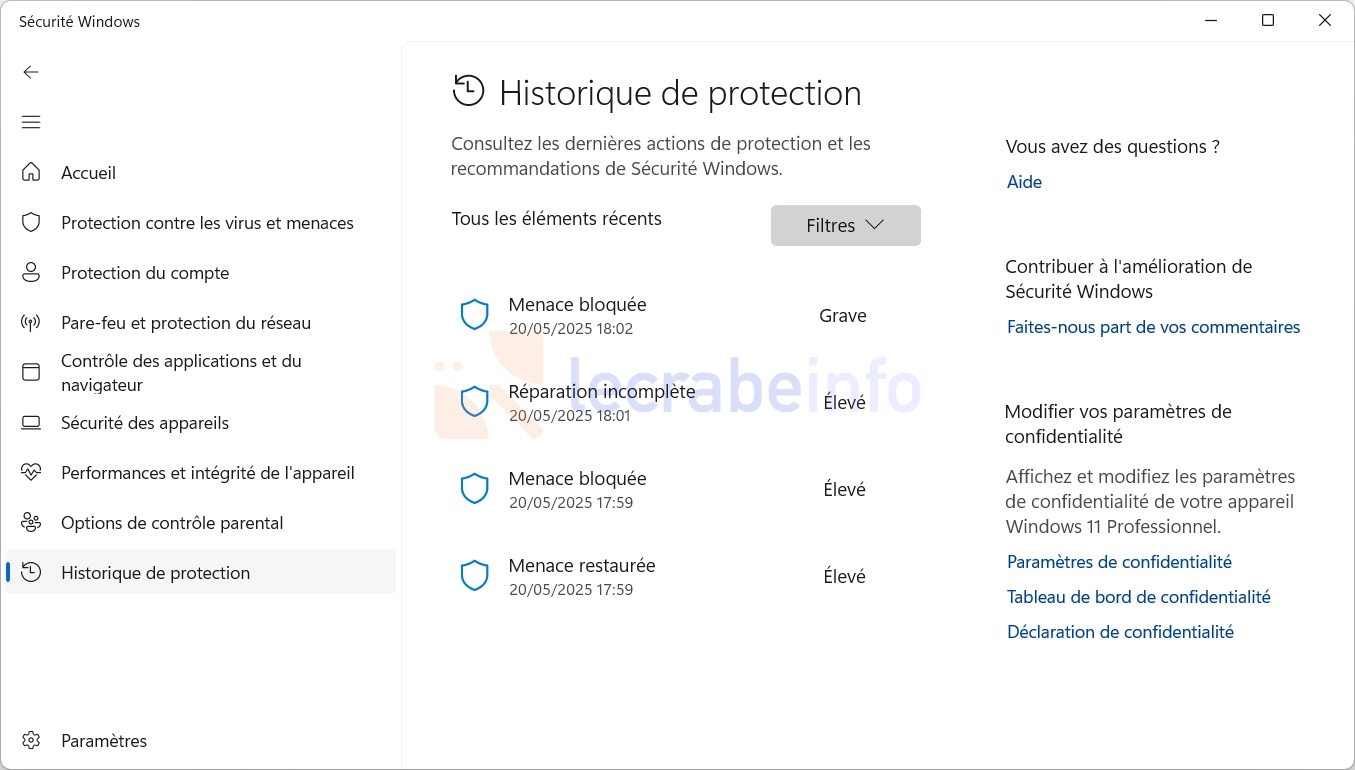The height and width of the screenshot is (770, 1355).
Task: Open Tableau de bord de confidentialité link
Action: tap(1138, 597)
